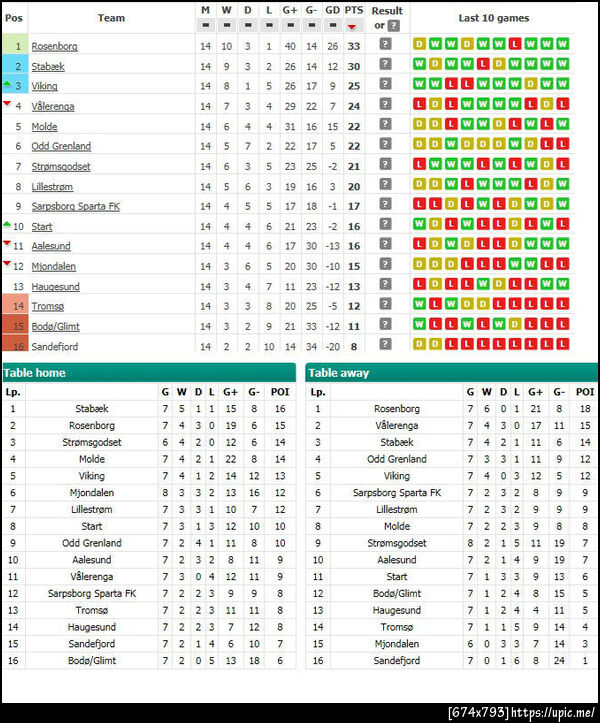This screenshot has height=723, width=600.
Task: Sort standings by matches played (M)
Action: pyautogui.click(x=206, y=26)
